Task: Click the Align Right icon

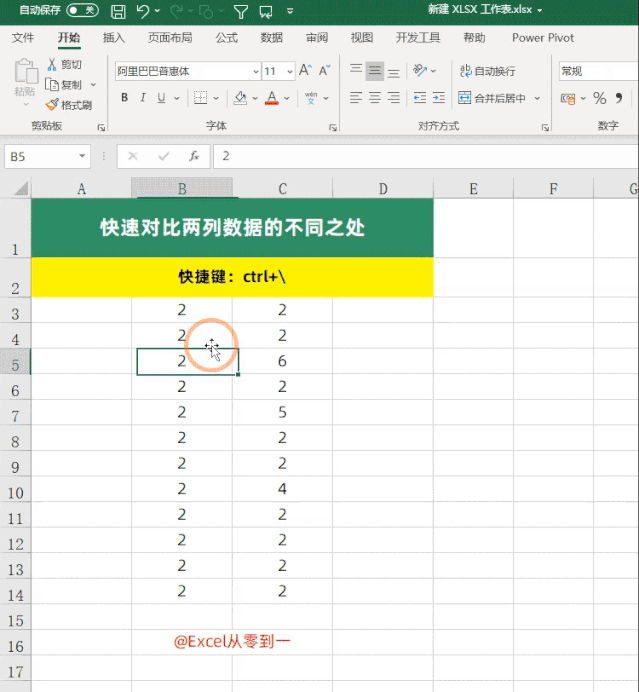Action: coord(394,98)
